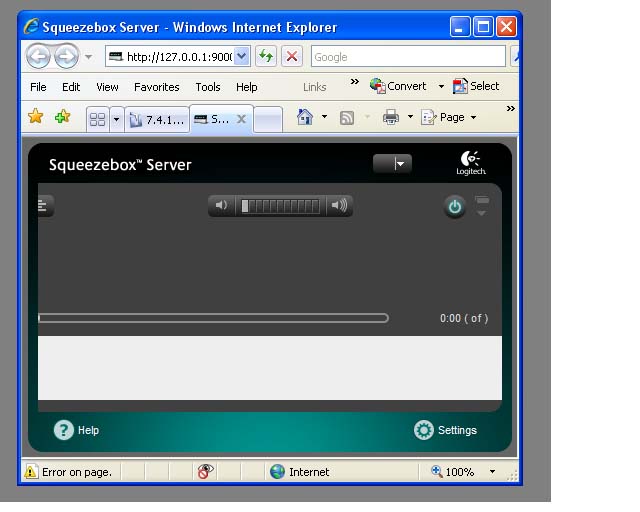Open the Edit menu

pos(71,87)
